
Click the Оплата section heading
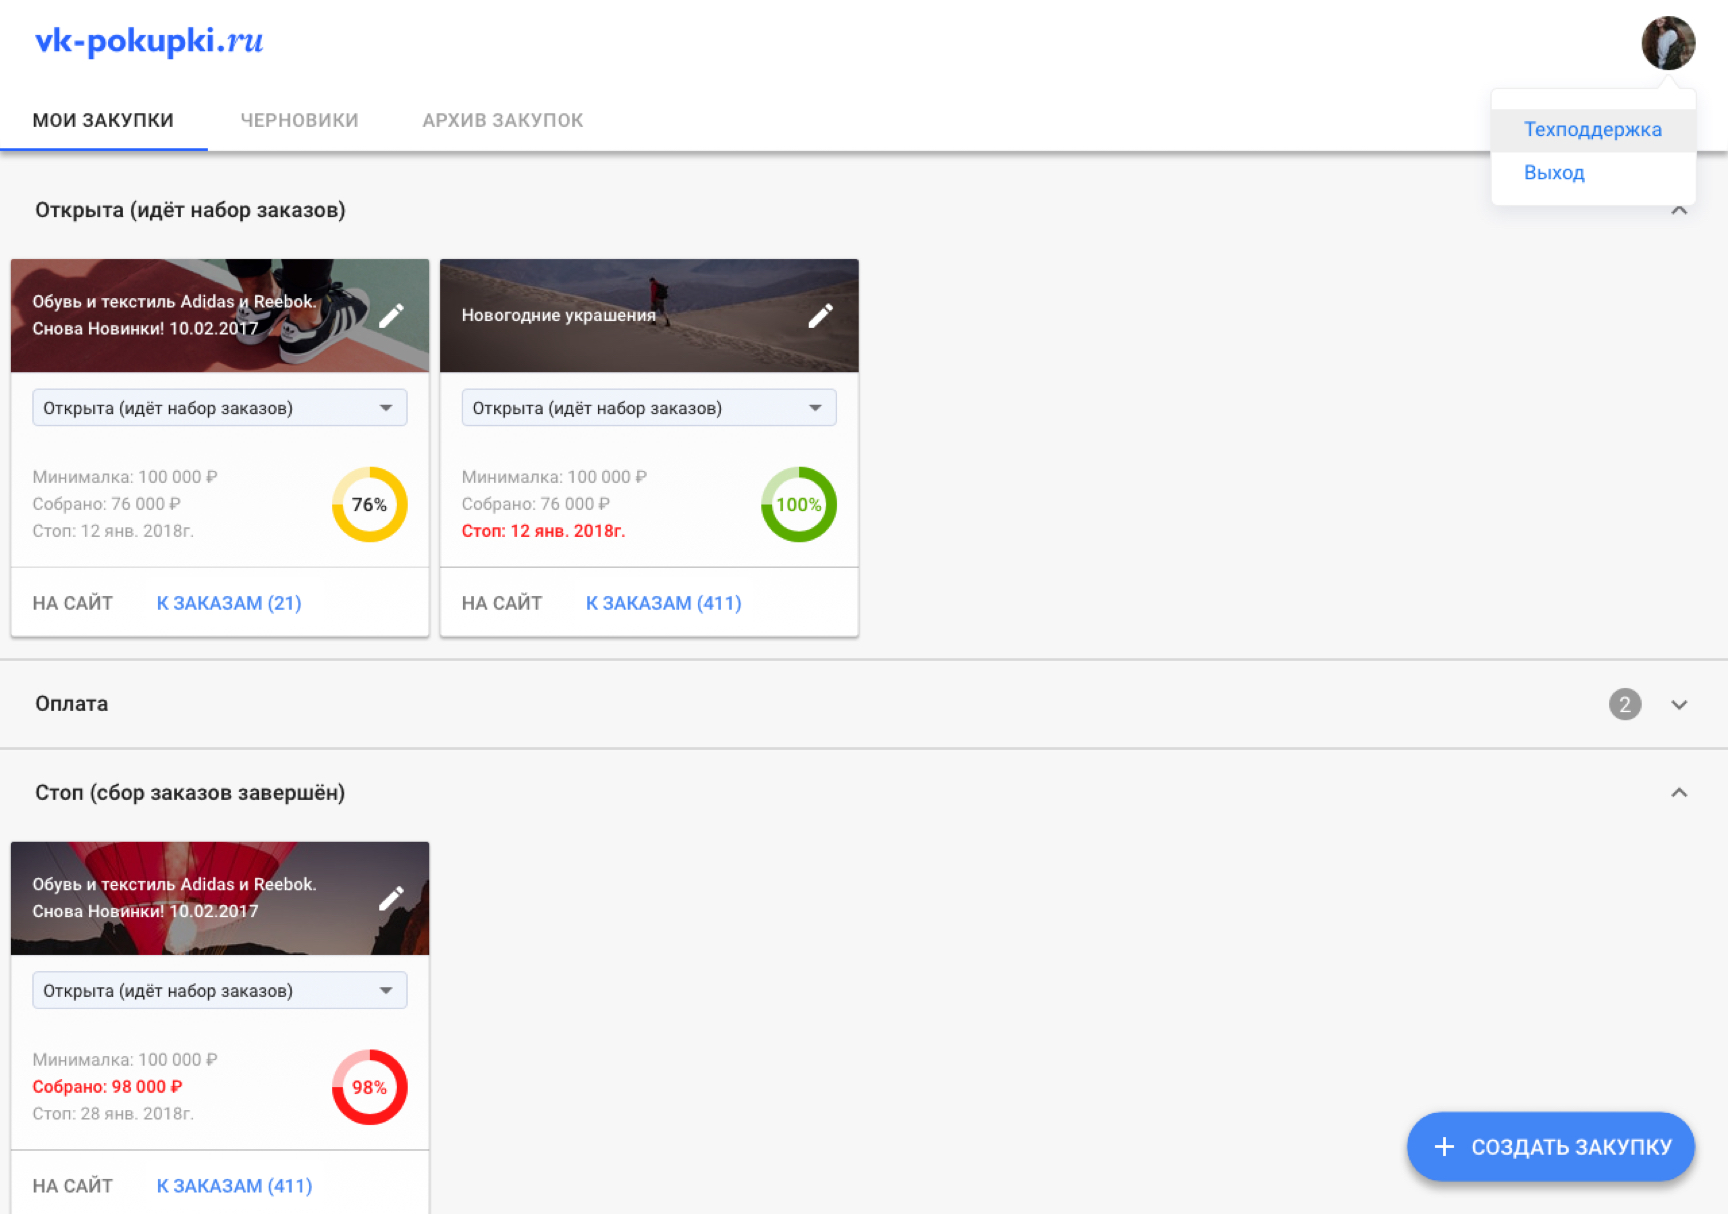pyautogui.click(x=71, y=704)
